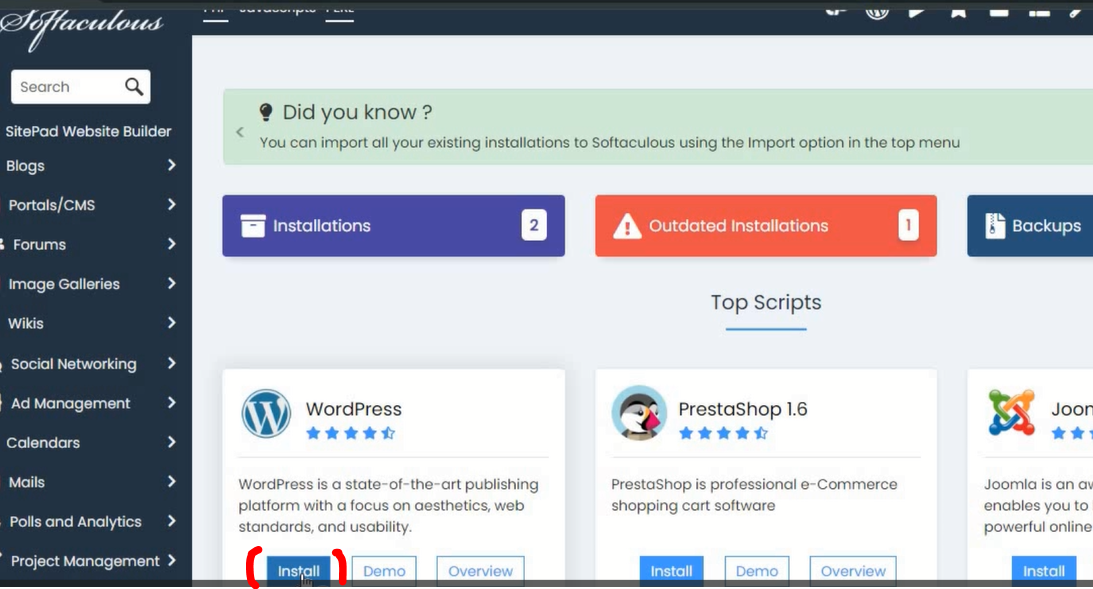Viewport: 1093px width, 589px height.
Task: Open the Ad Management category
Action: click(x=70, y=403)
